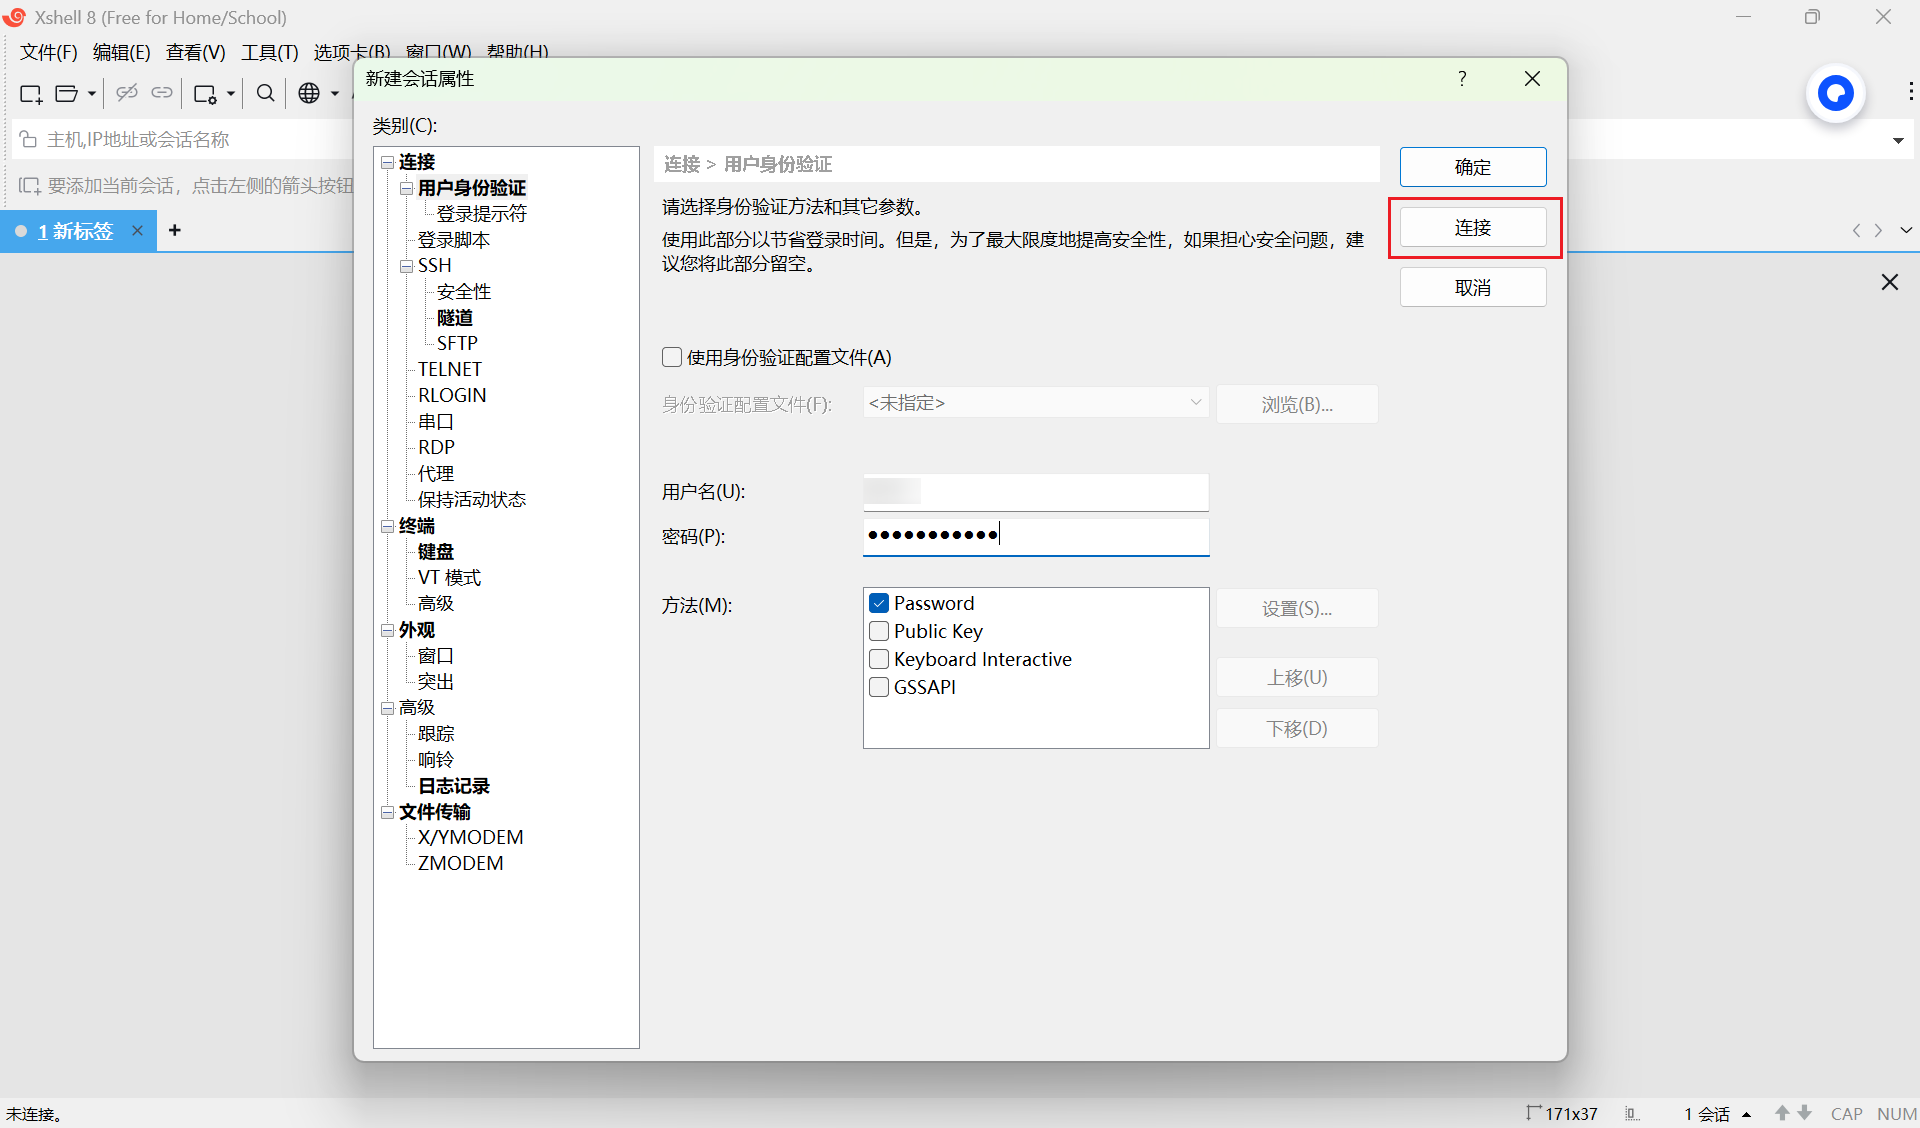
Task: Open the sessions folder toolbar icon
Action: click(66, 93)
